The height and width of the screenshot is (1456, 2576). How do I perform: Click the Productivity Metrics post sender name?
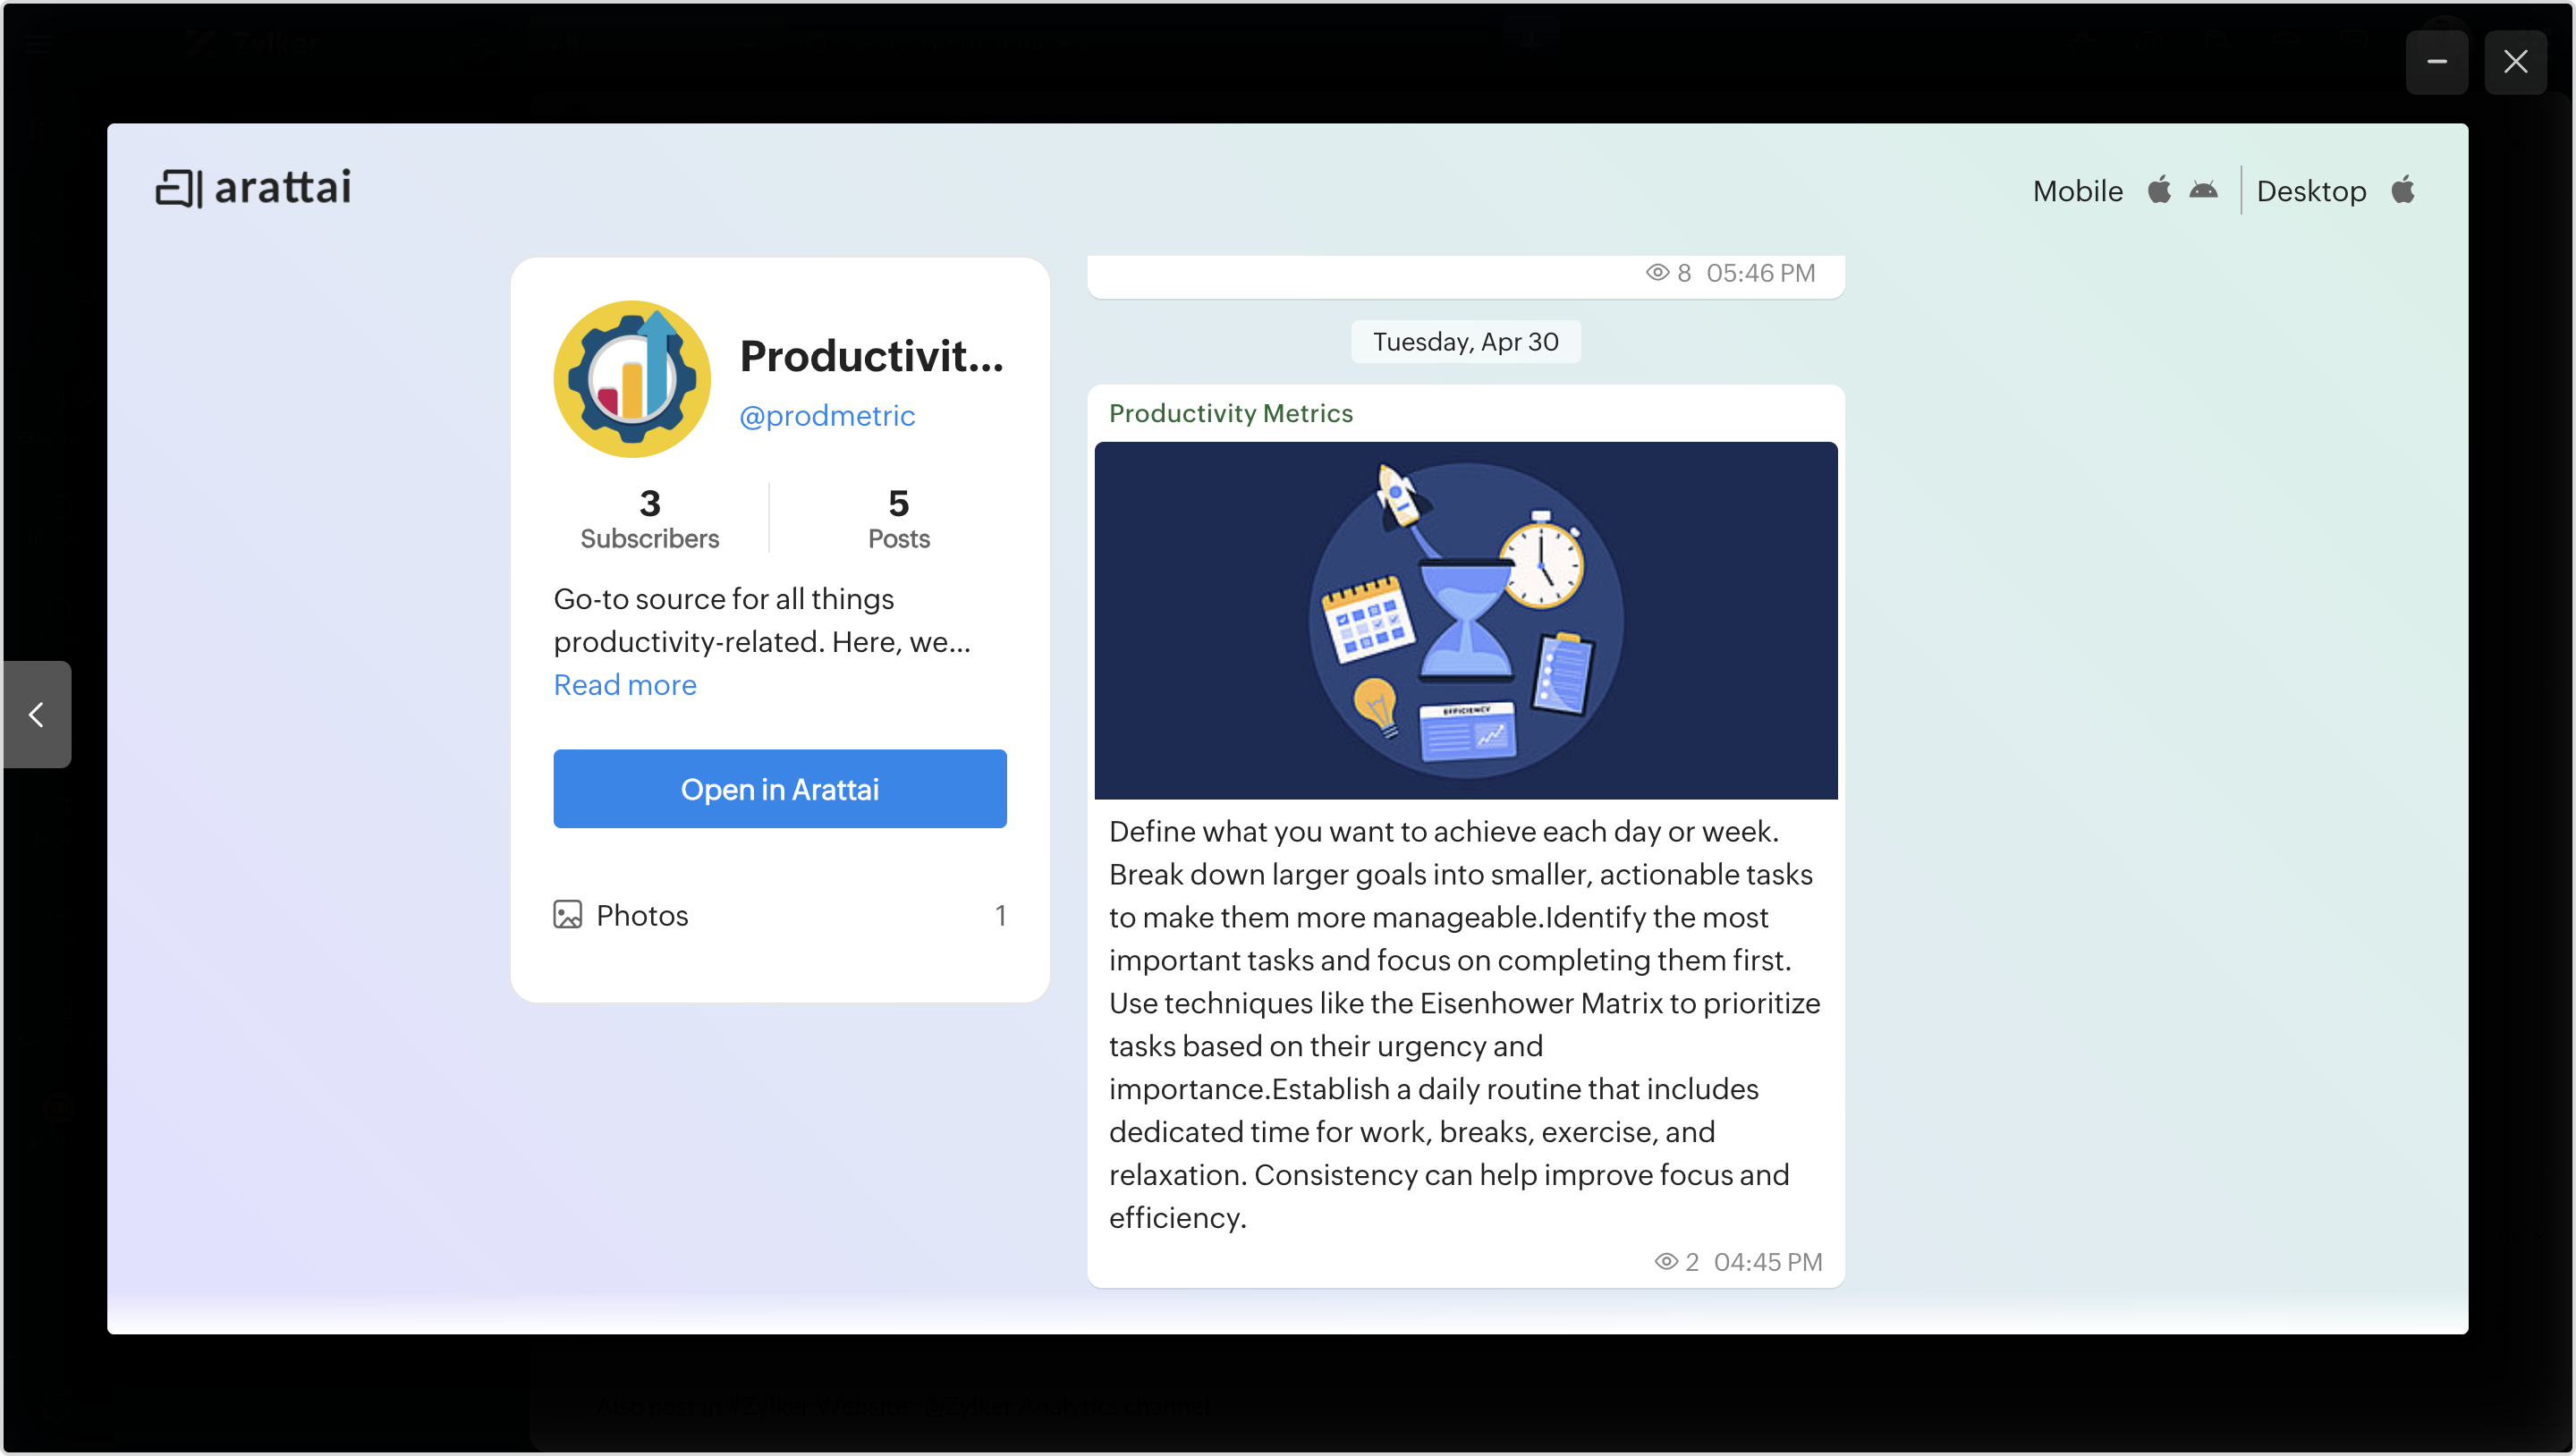pos(1230,413)
